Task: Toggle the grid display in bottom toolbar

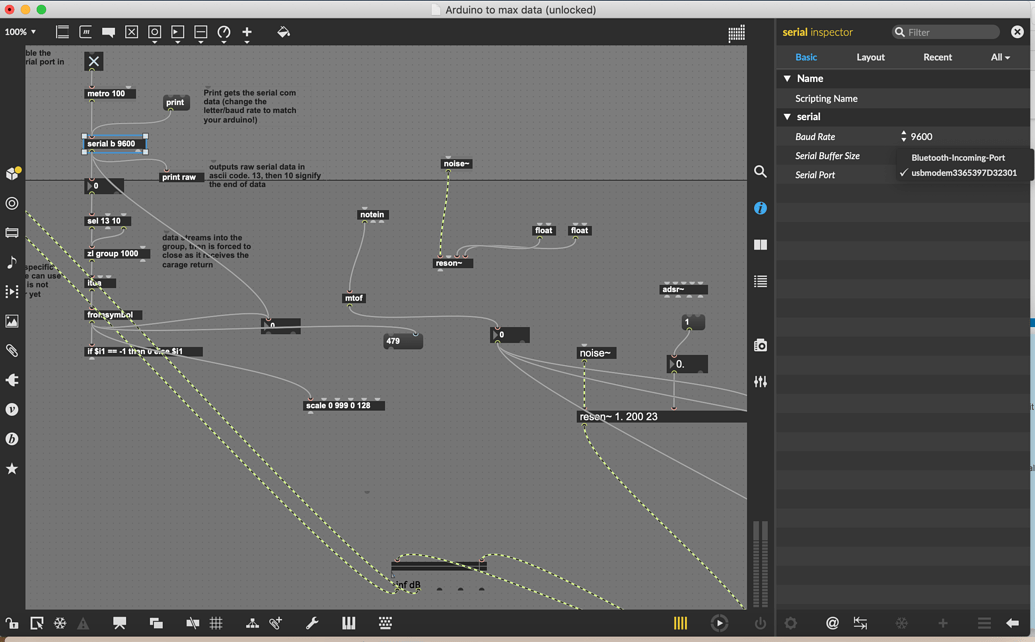Action: click(x=216, y=623)
